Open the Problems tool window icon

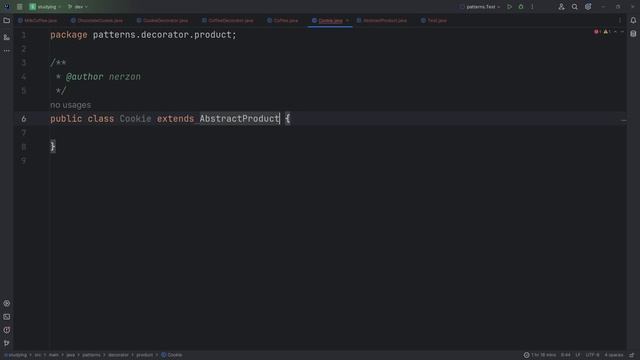pyautogui.click(x=7, y=330)
